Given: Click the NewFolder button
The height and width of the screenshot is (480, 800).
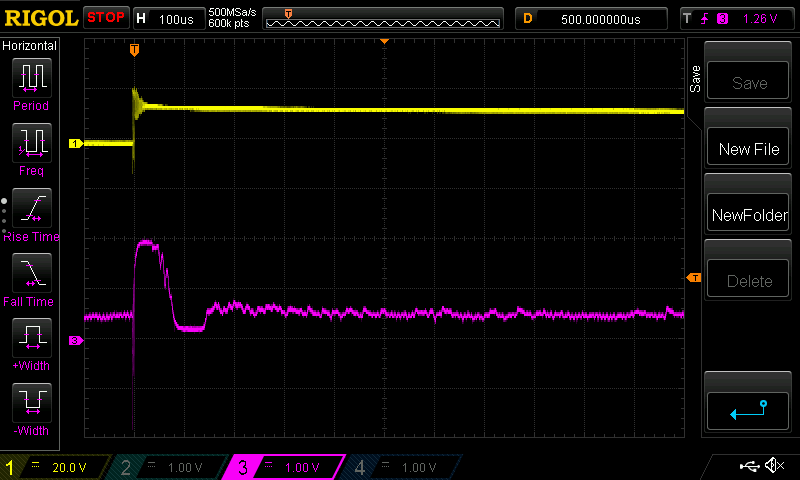Looking at the screenshot, I should (748, 213).
